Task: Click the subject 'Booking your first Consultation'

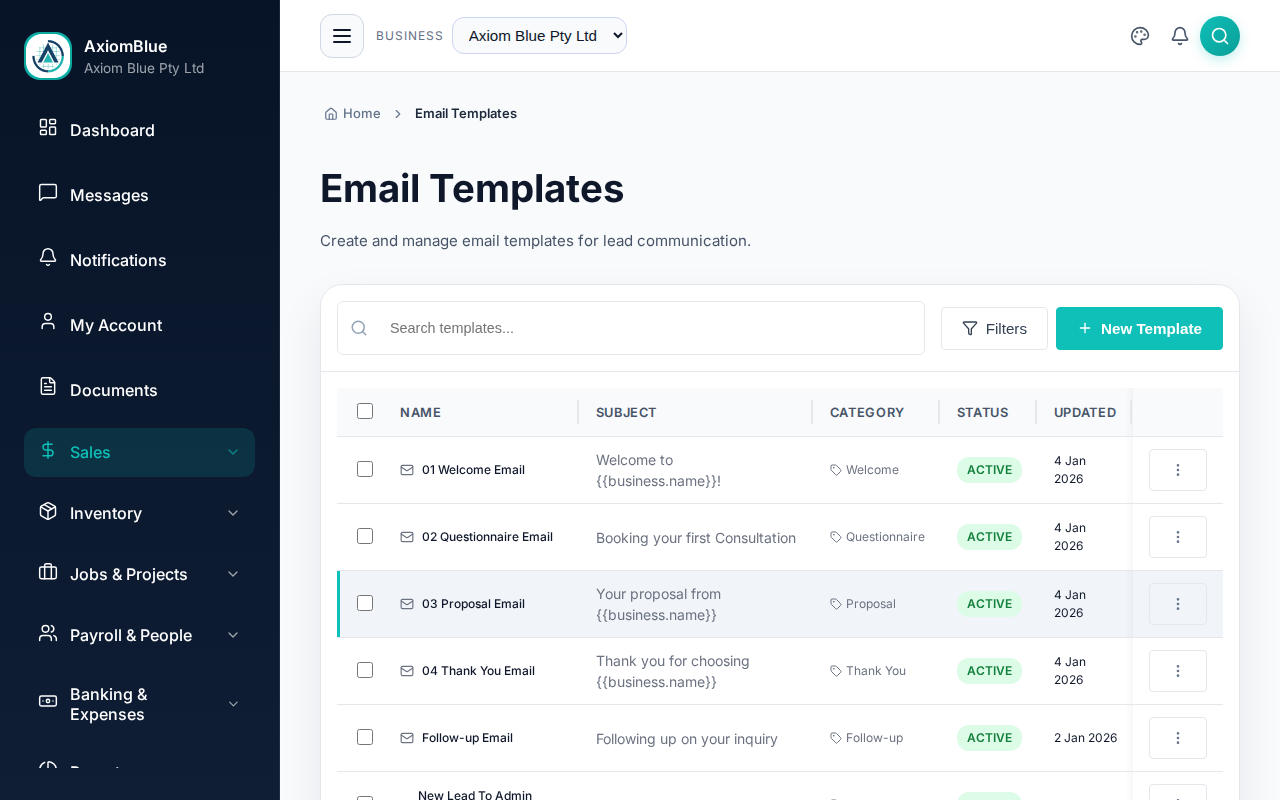Action: coord(696,538)
